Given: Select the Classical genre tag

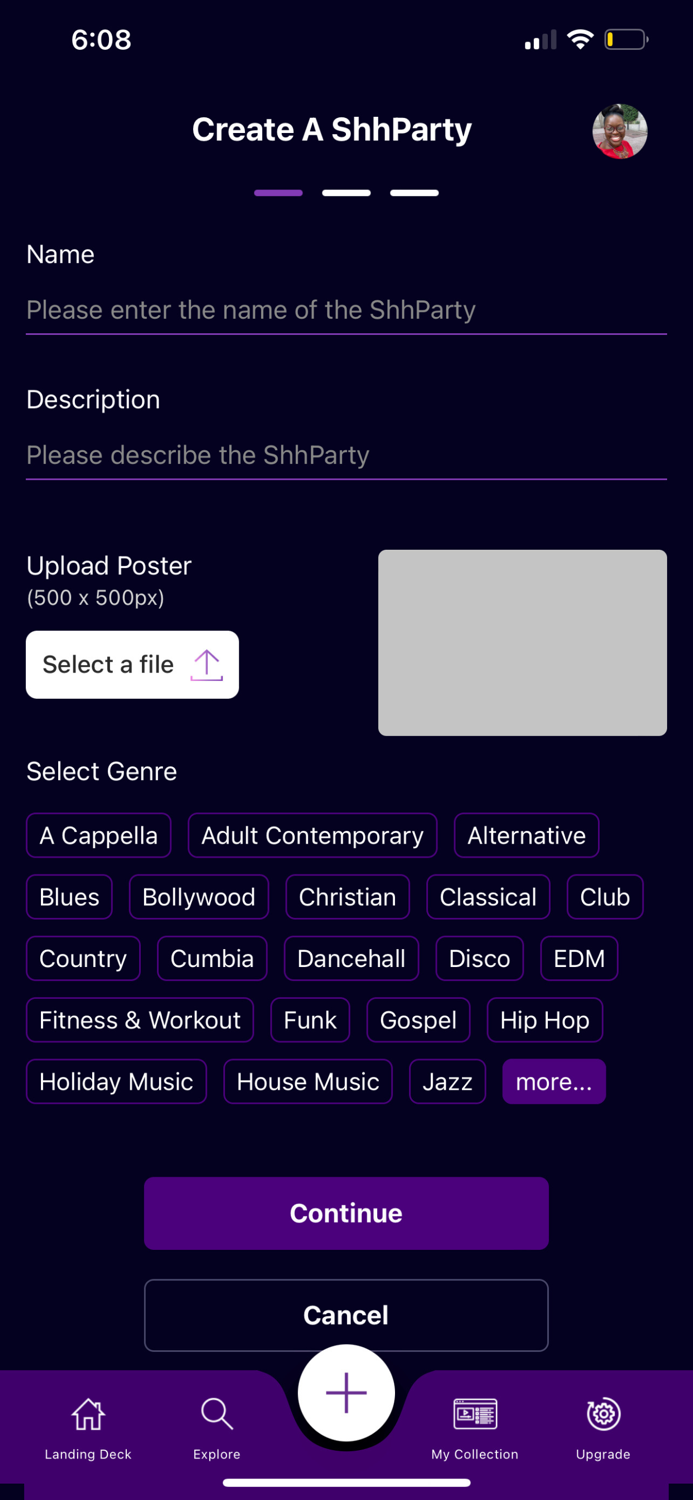Looking at the screenshot, I should 488,897.
